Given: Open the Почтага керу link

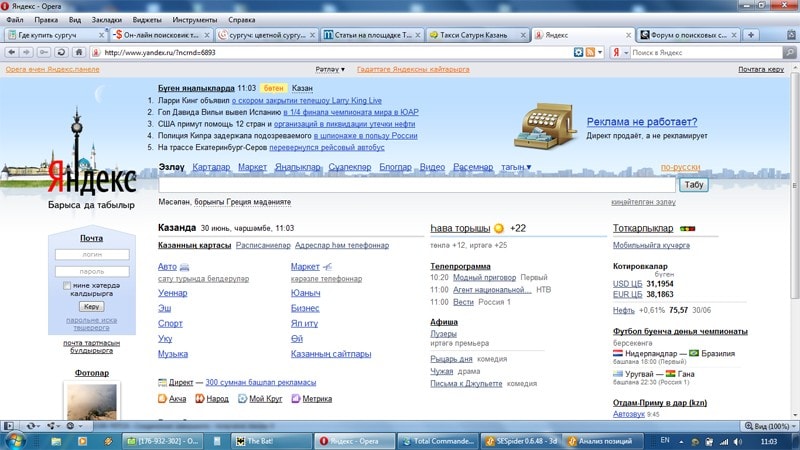Looking at the screenshot, I should (x=761, y=69).
